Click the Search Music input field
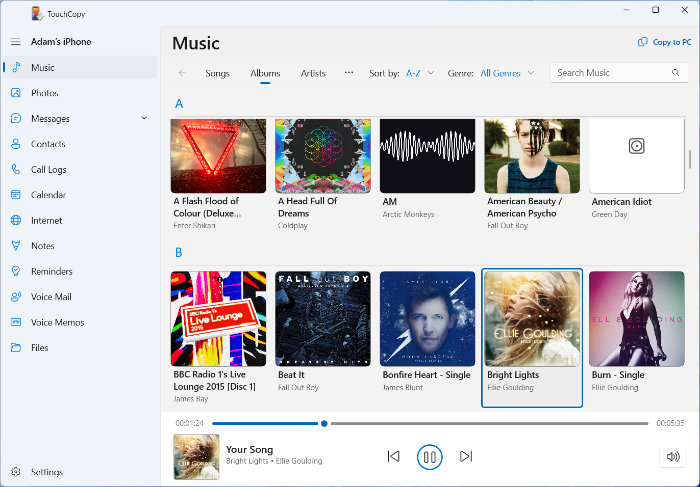 click(619, 73)
